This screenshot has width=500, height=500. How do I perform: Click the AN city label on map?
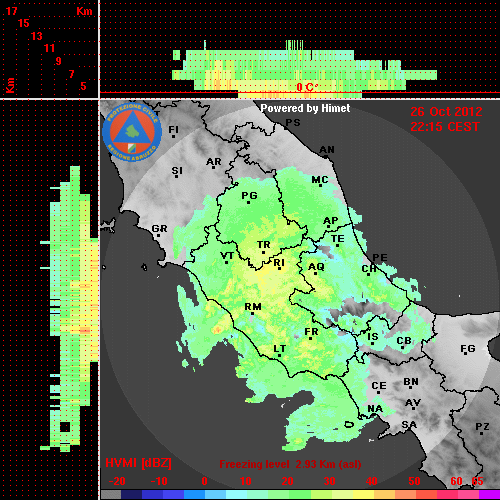327,150
